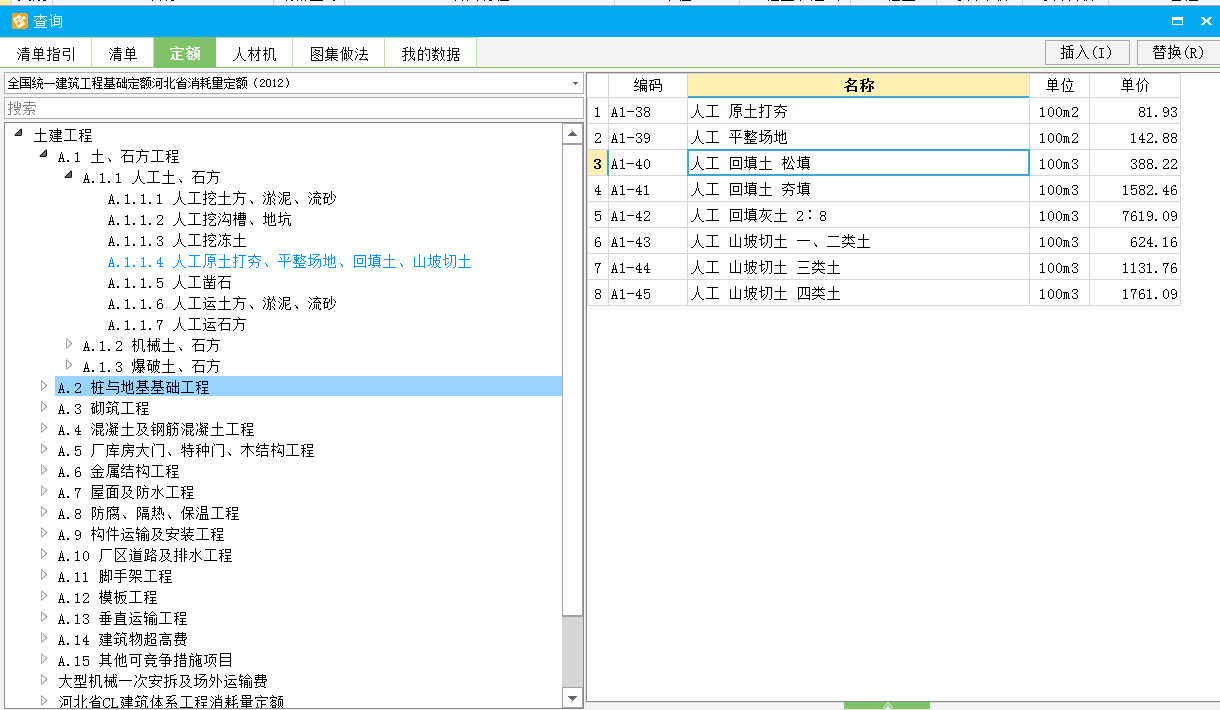This screenshot has width=1220, height=710.
Task: Collapse the A.1 土、石方工程 node
Action: click(x=43, y=155)
